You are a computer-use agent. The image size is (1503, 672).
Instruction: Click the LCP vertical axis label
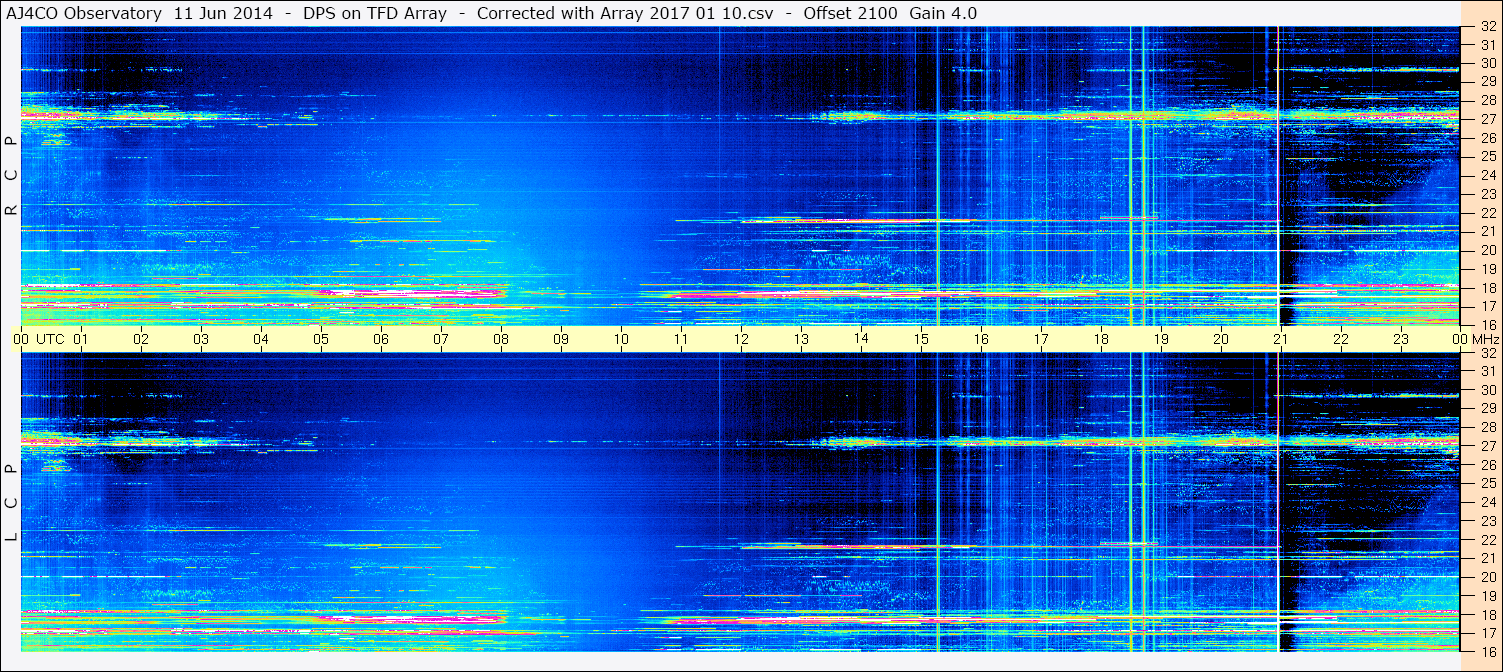11,503
